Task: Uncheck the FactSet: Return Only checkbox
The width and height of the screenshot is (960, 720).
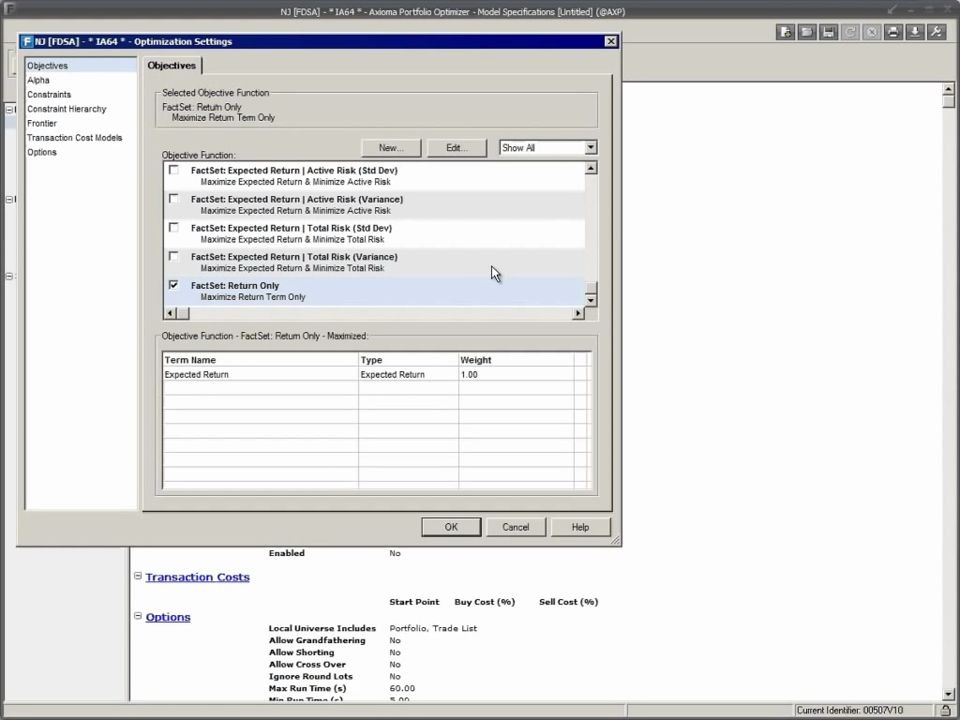Action: coord(174,285)
